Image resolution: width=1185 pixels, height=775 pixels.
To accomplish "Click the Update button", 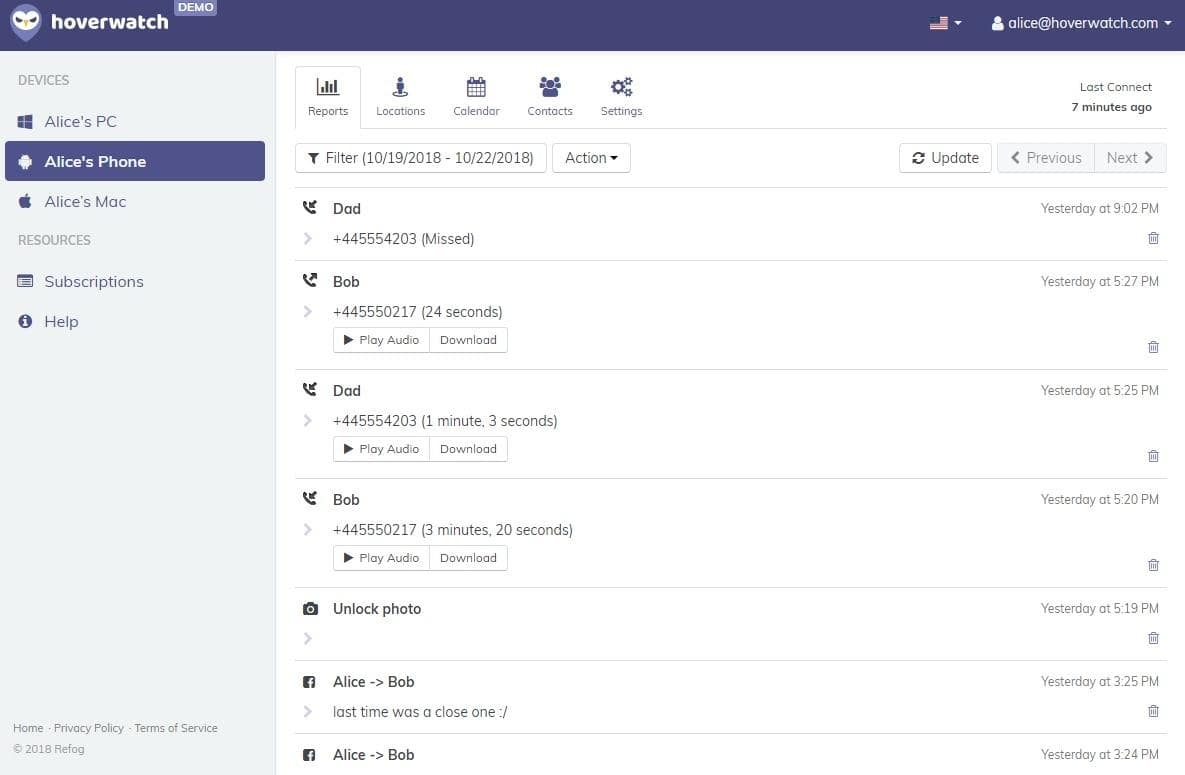I will point(945,158).
